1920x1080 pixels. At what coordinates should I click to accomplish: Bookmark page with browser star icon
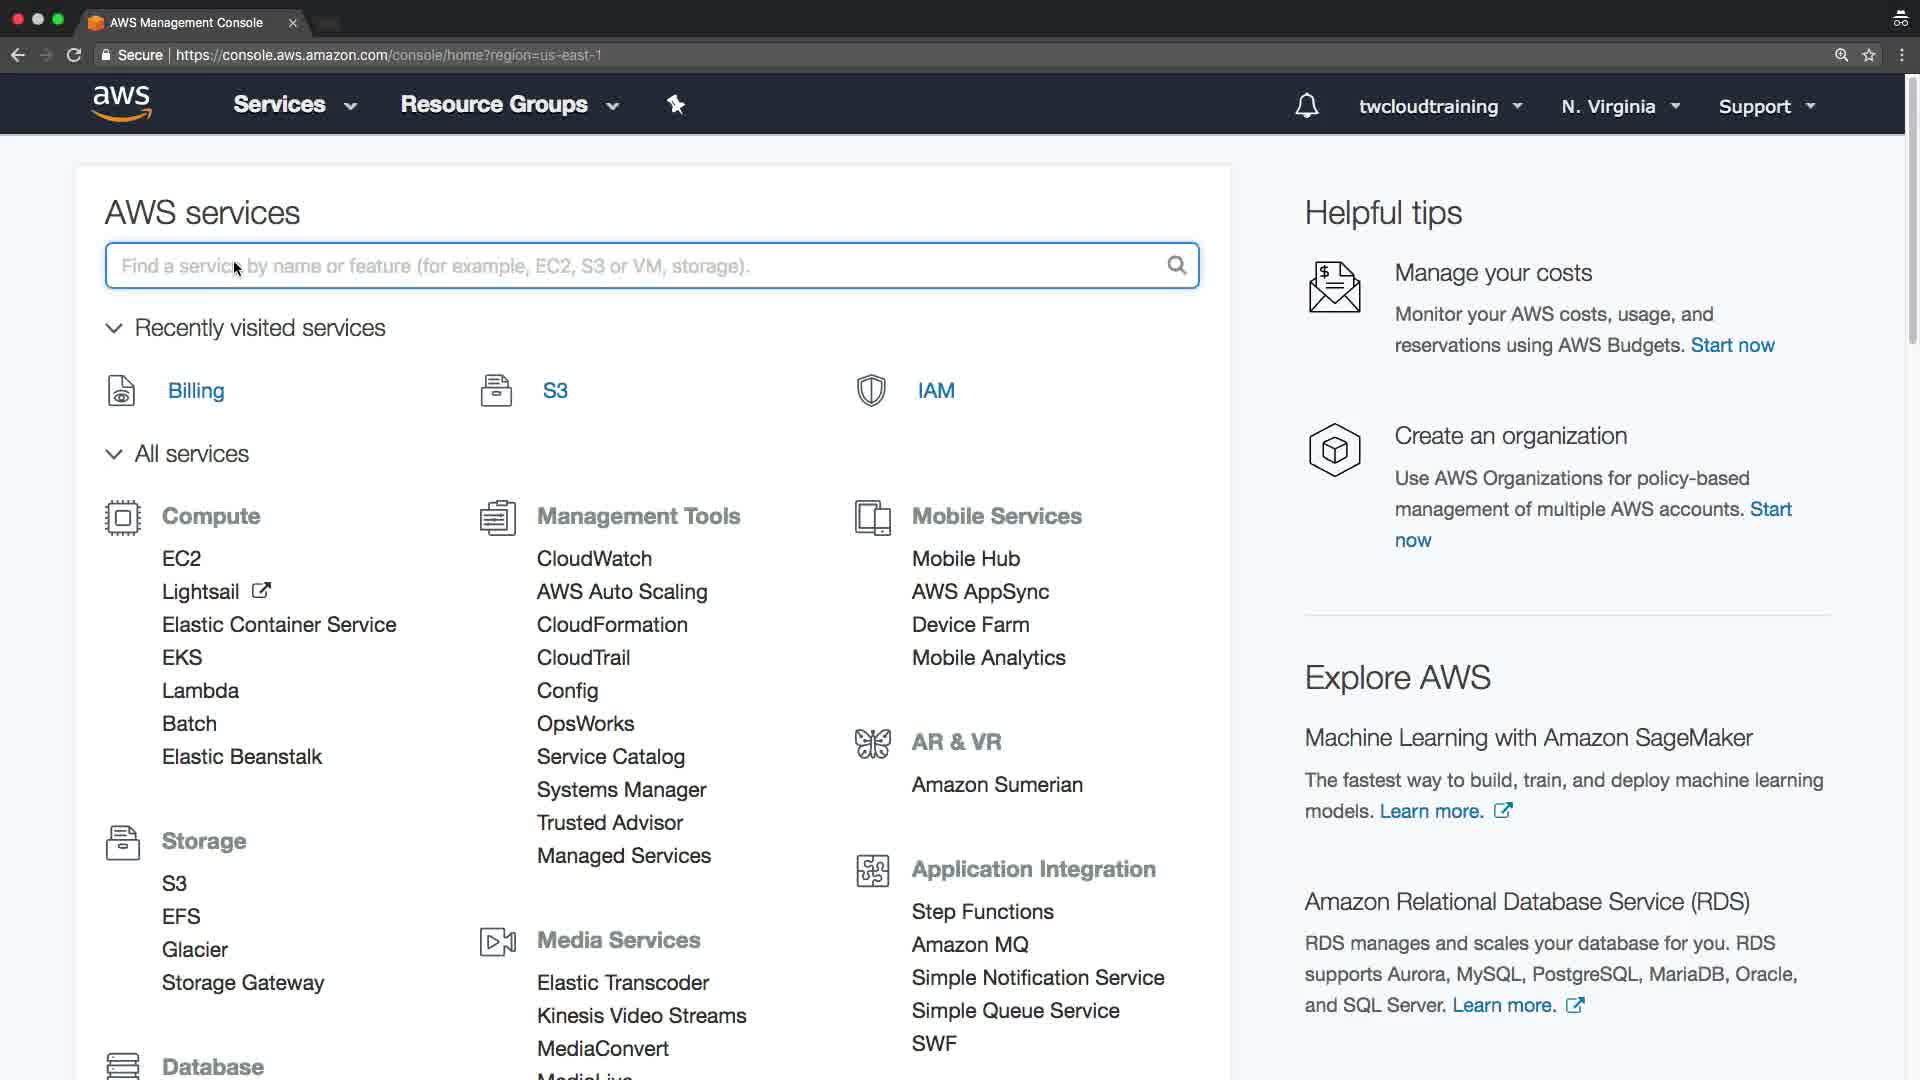pyautogui.click(x=1868, y=55)
